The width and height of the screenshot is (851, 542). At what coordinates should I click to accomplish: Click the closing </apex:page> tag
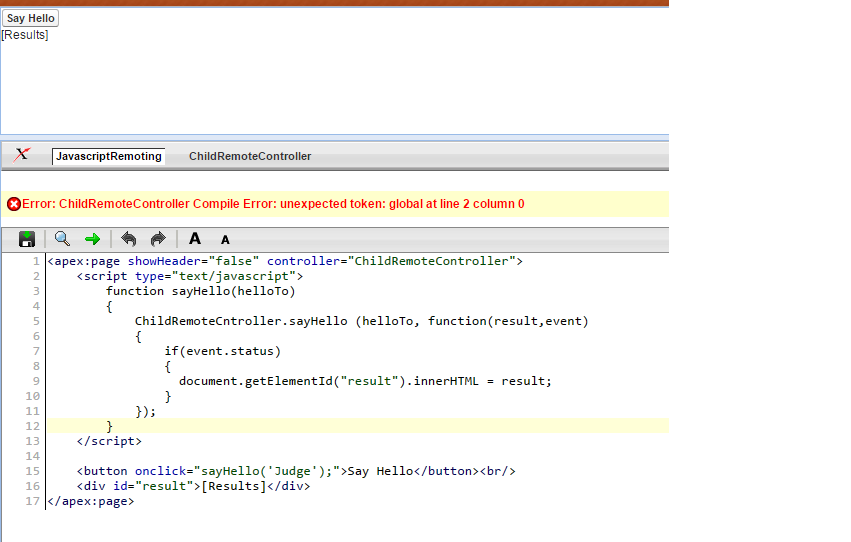click(x=91, y=501)
